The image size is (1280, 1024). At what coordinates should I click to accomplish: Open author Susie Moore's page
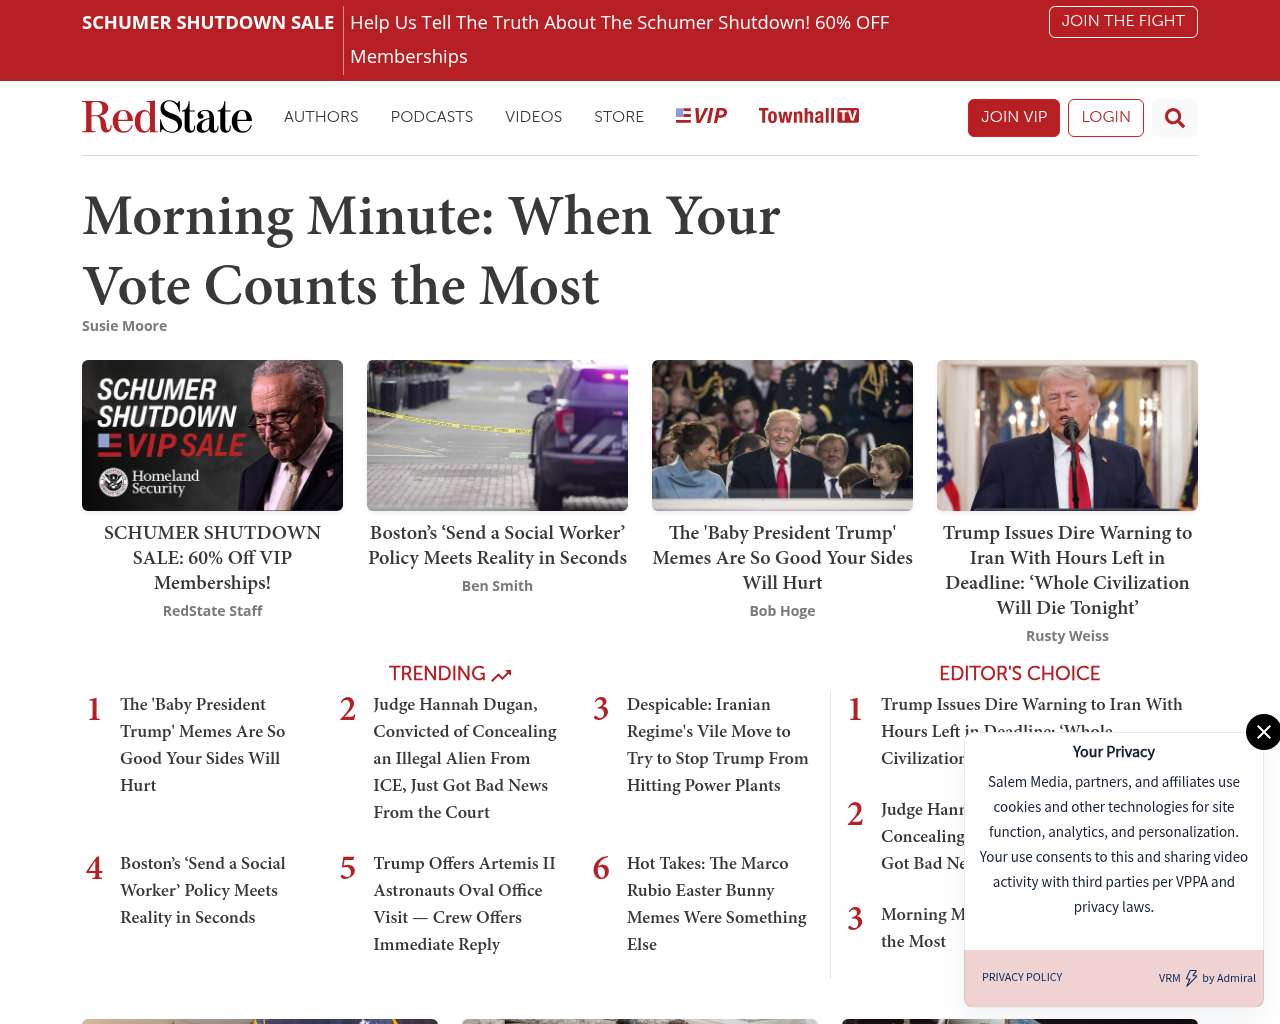coord(124,326)
